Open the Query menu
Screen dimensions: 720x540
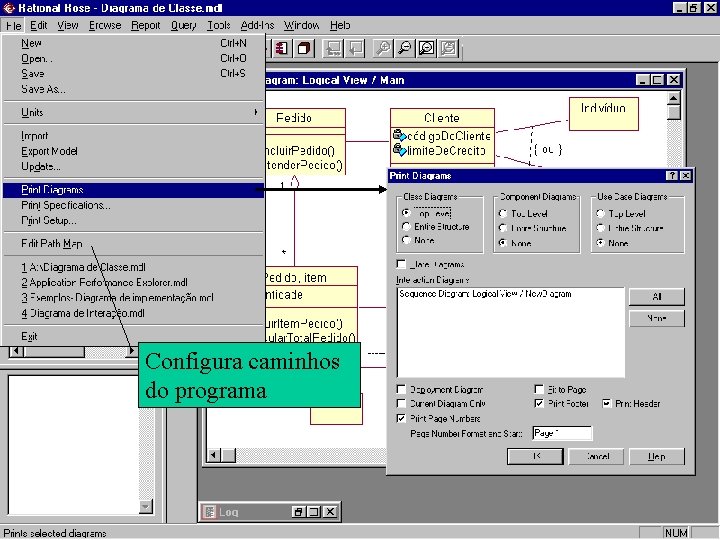(184, 25)
